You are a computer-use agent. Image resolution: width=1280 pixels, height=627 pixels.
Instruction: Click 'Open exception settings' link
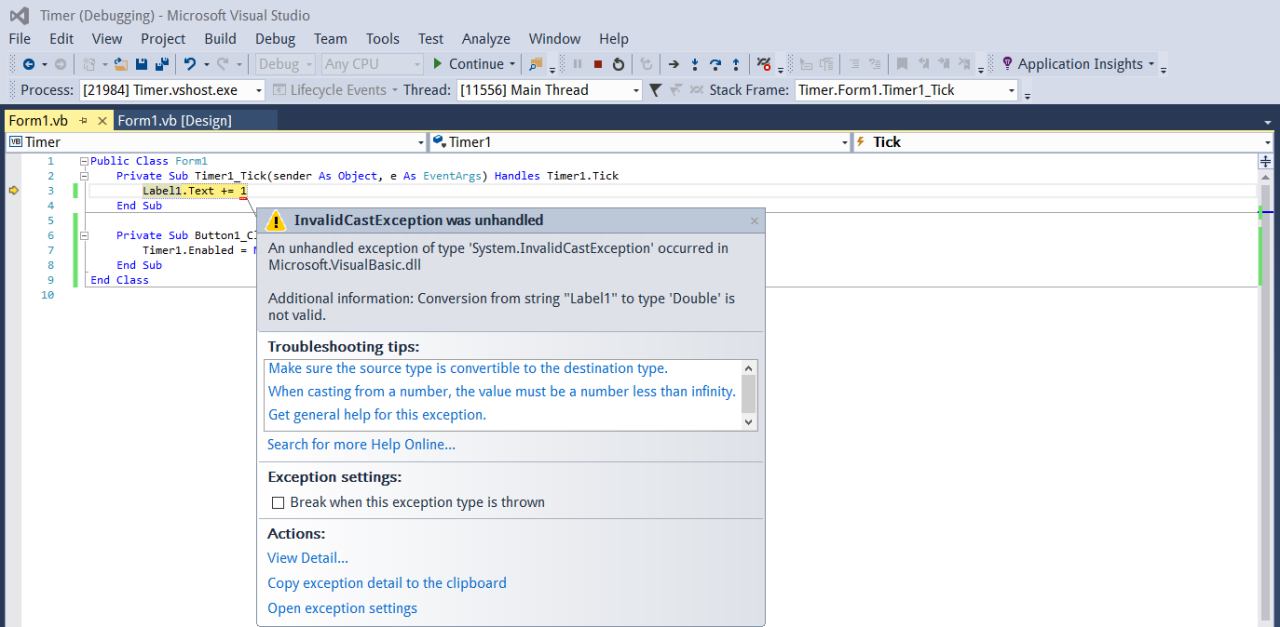click(342, 608)
